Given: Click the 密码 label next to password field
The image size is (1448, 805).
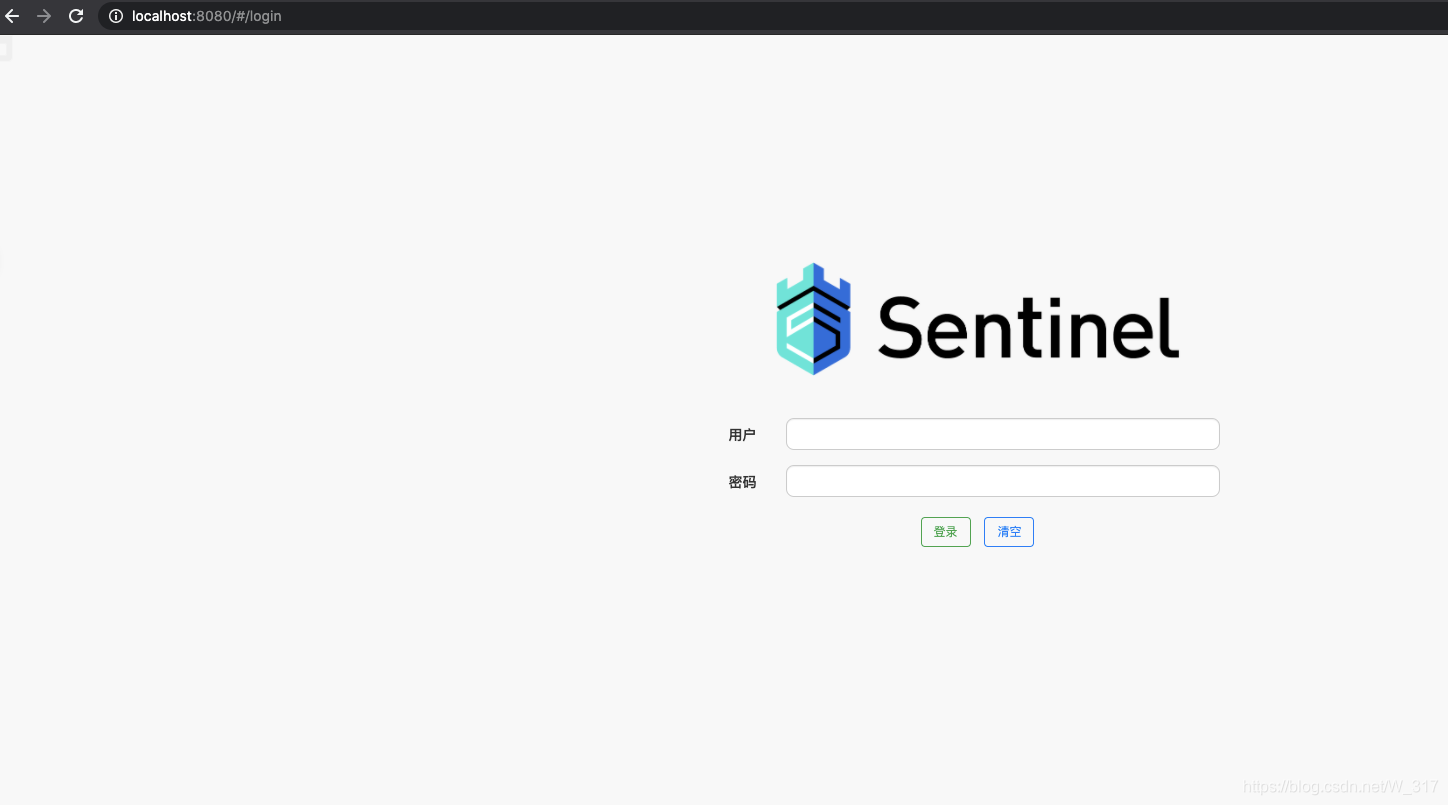Looking at the screenshot, I should (x=742, y=481).
